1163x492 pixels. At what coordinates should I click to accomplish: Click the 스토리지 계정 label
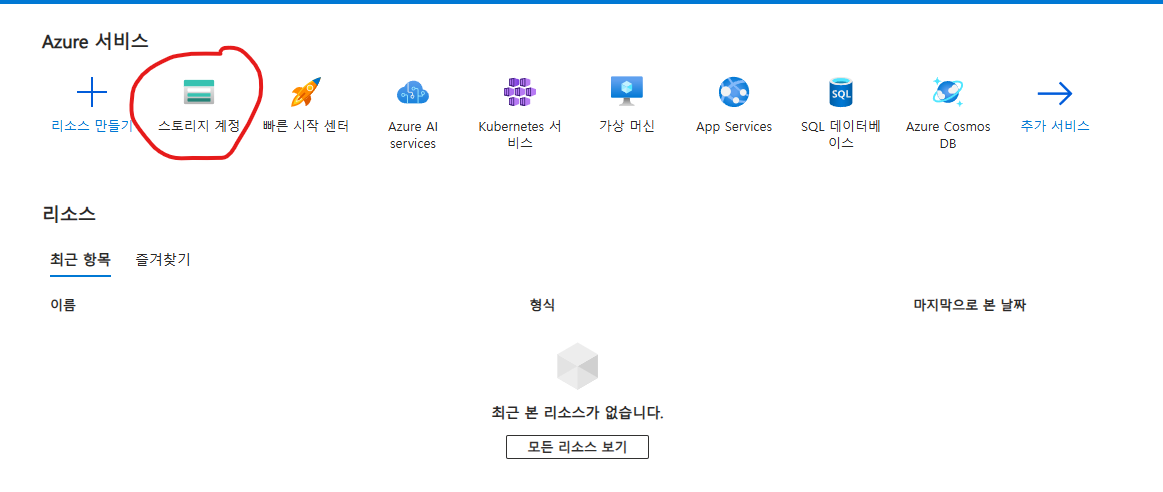pos(199,126)
